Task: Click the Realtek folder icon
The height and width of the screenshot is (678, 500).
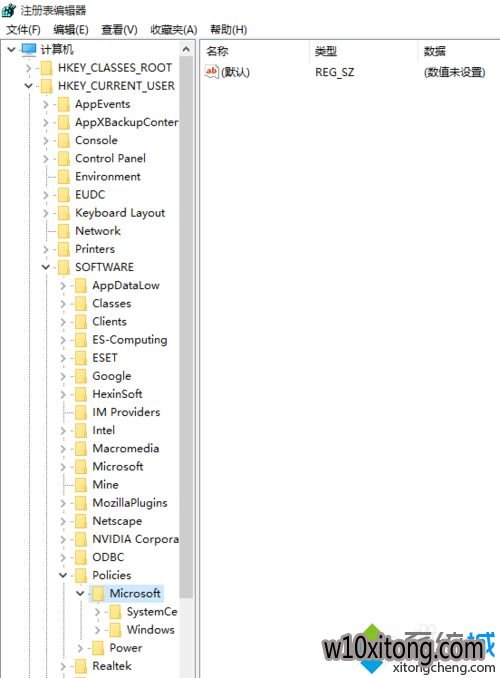Action: pos(81,666)
